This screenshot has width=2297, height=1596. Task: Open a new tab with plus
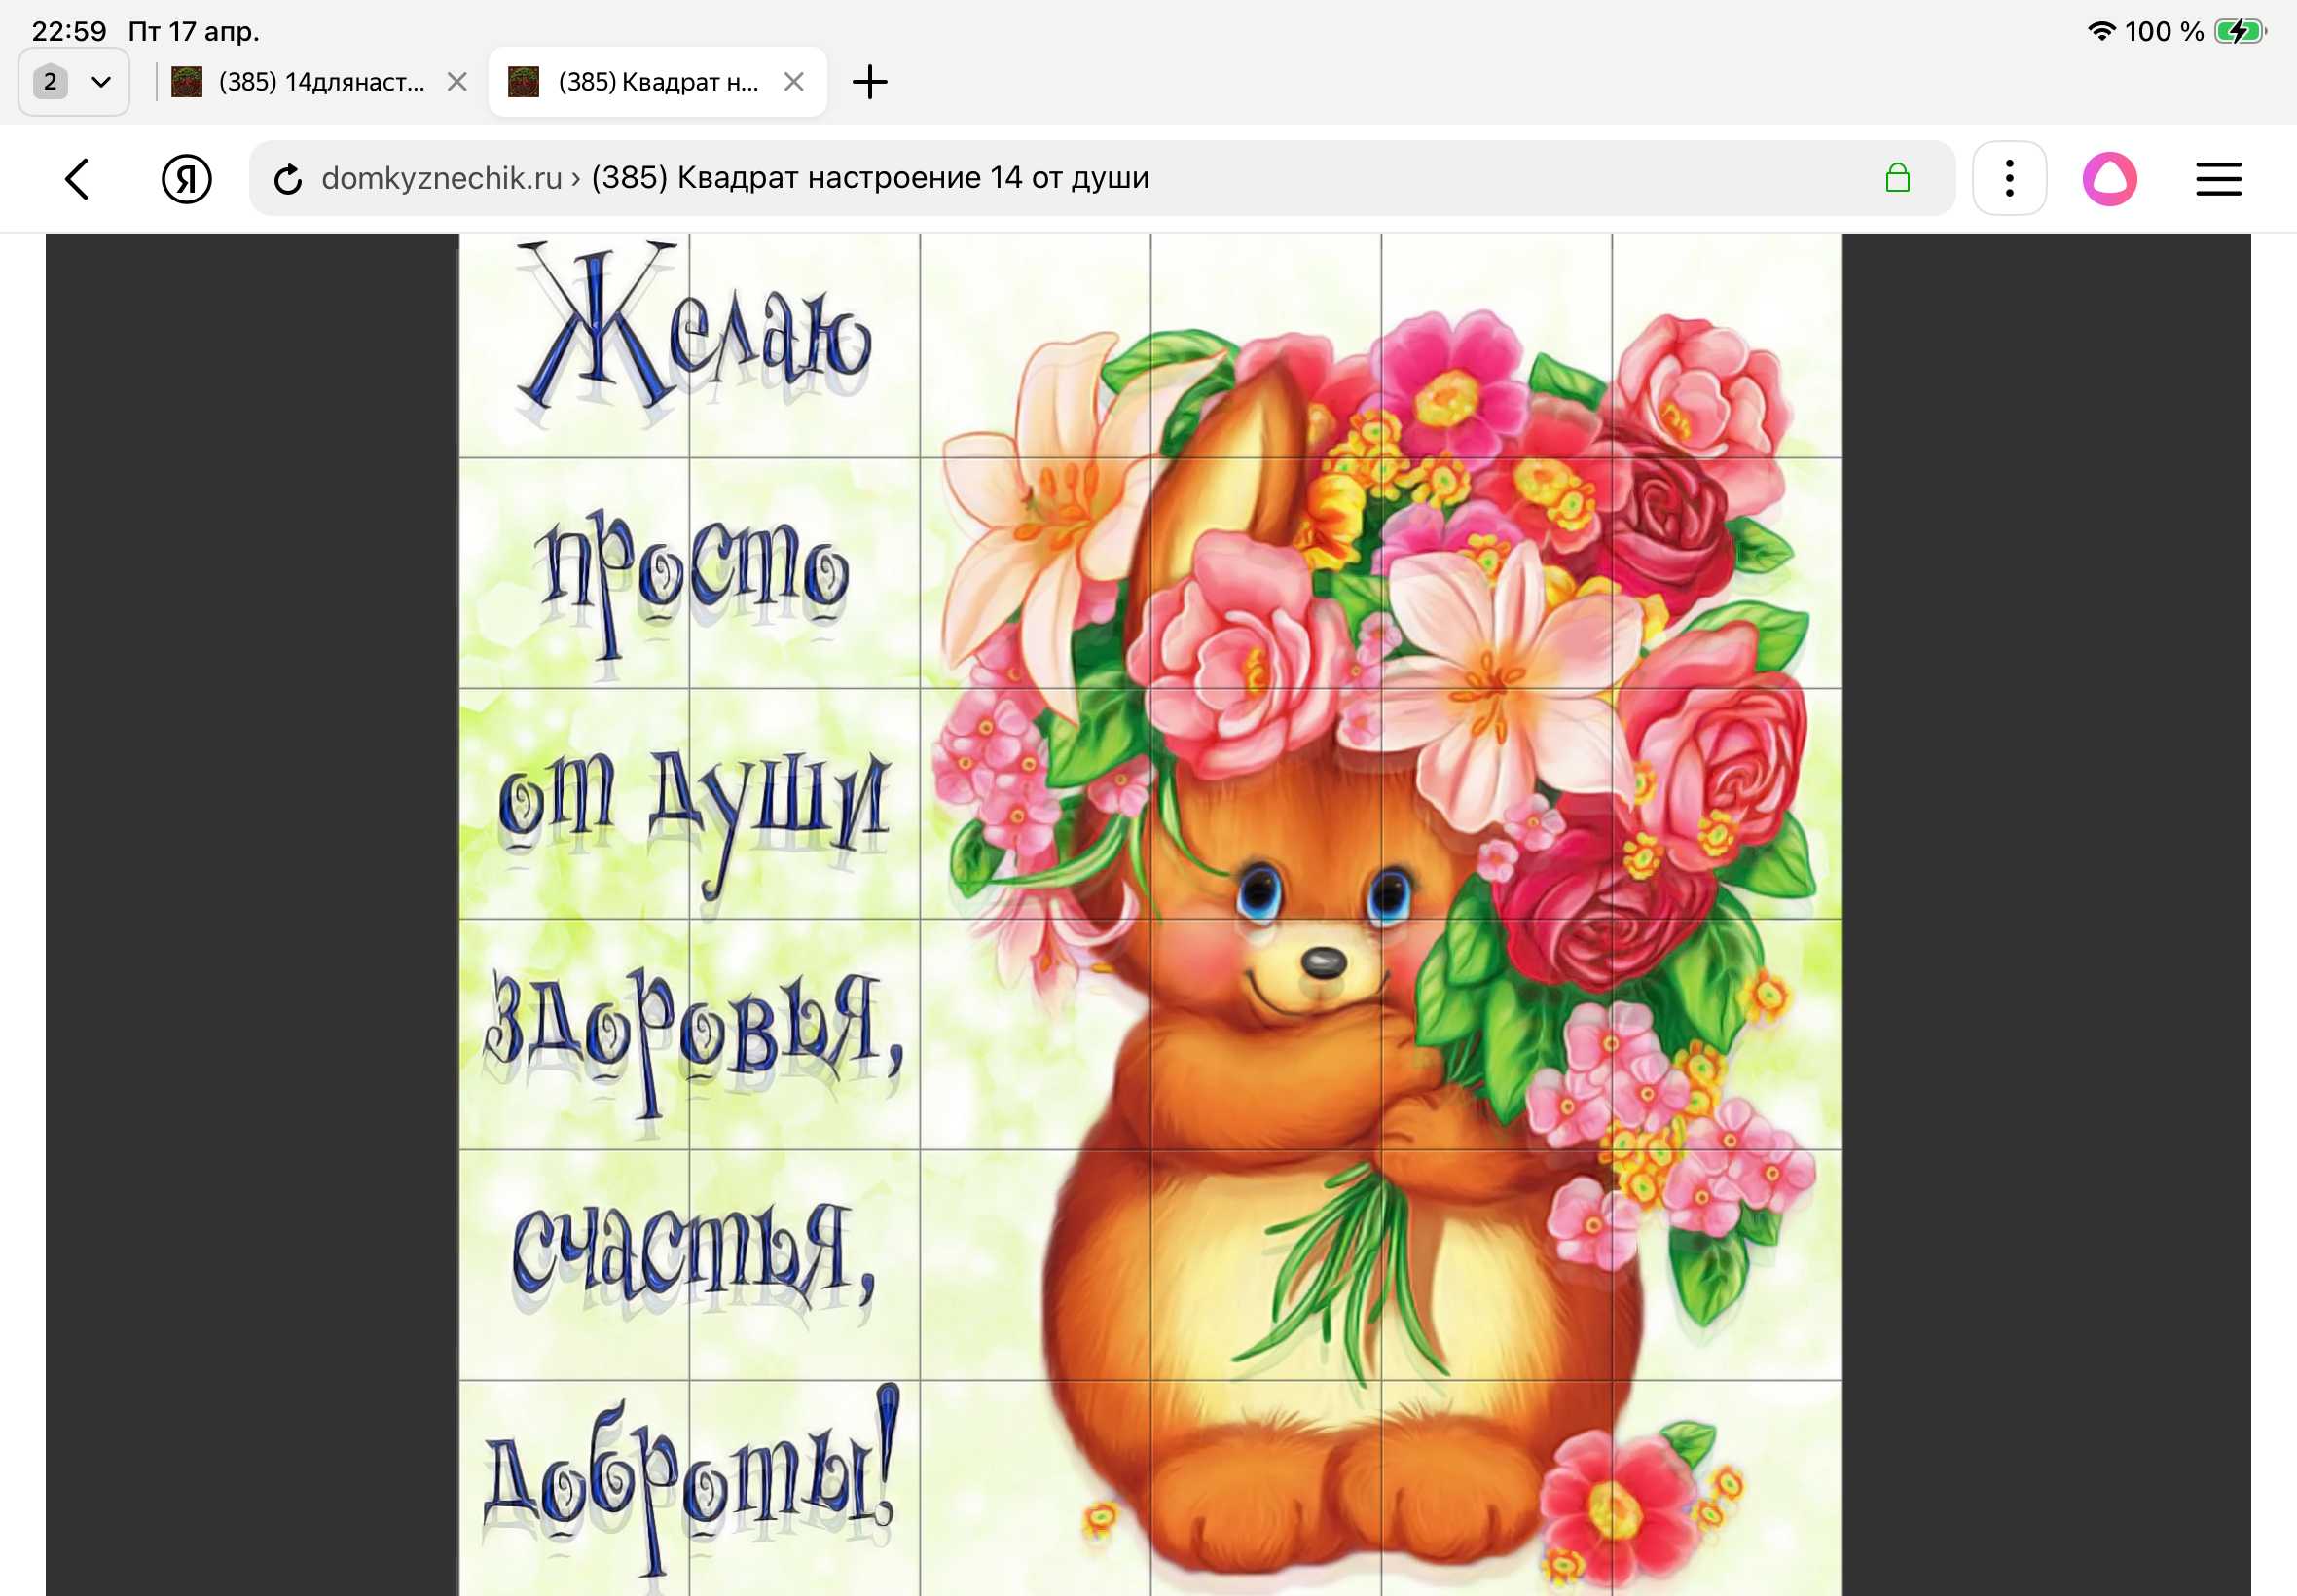click(x=869, y=82)
